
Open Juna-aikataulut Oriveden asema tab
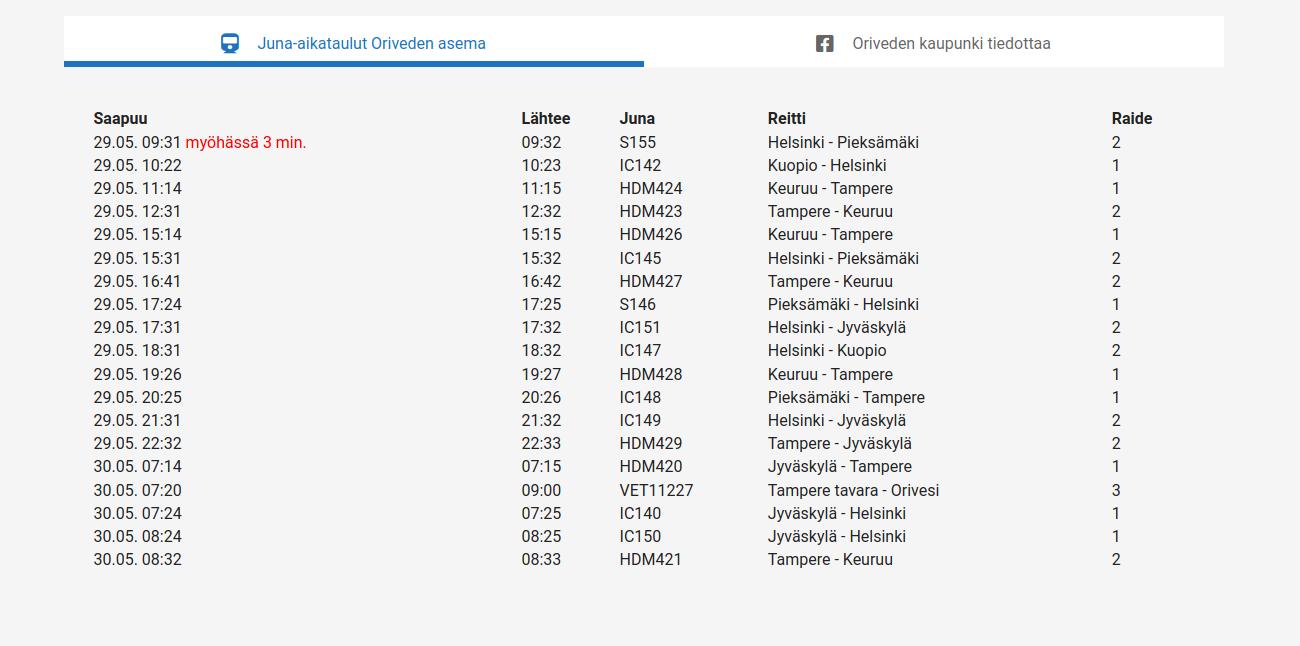(x=354, y=42)
